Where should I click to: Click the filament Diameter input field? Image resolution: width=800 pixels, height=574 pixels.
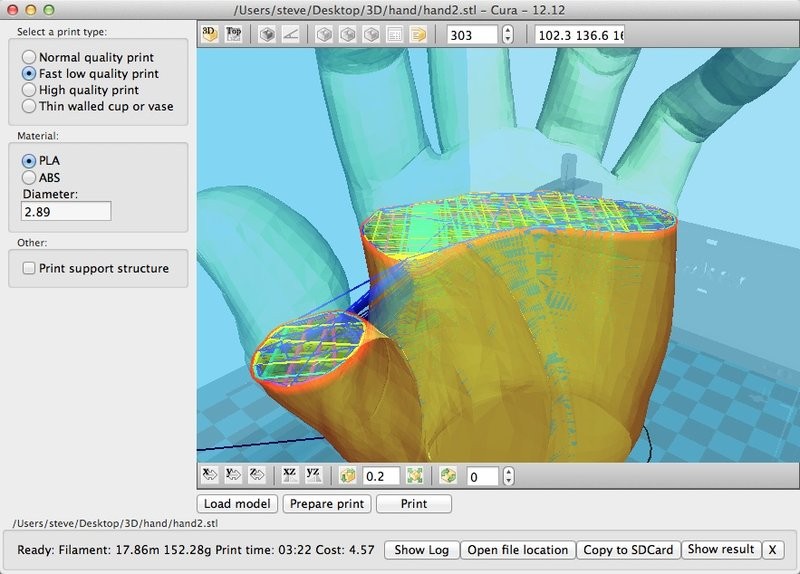click(66, 211)
